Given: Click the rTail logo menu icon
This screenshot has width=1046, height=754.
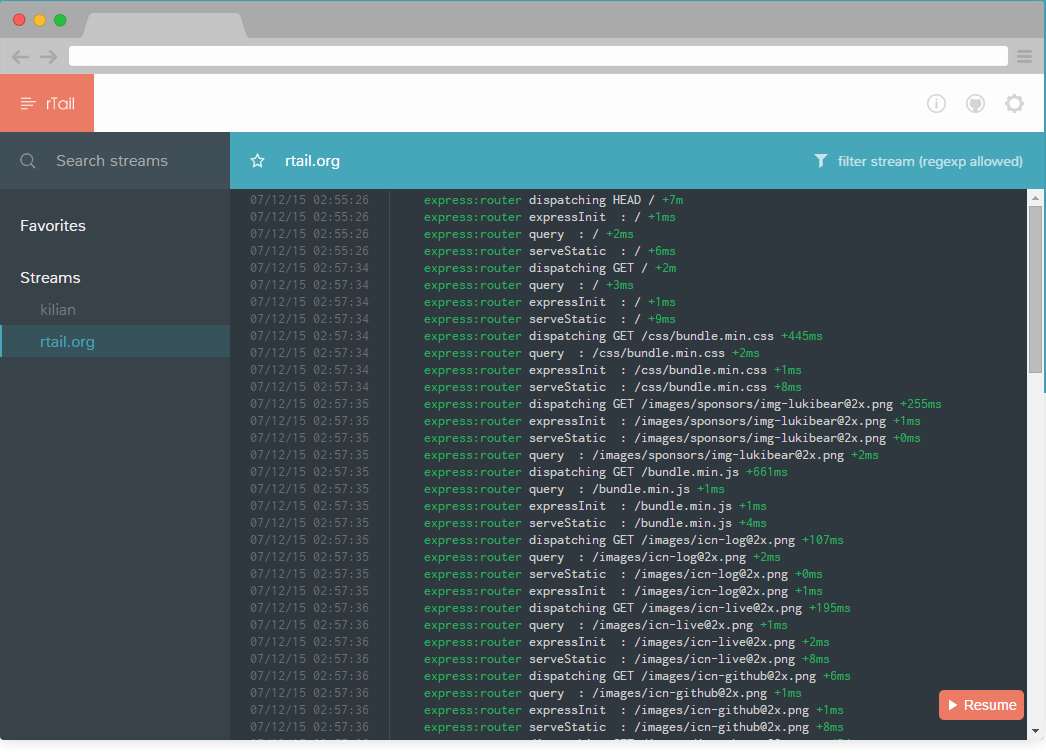Looking at the screenshot, I should coord(27,103).
